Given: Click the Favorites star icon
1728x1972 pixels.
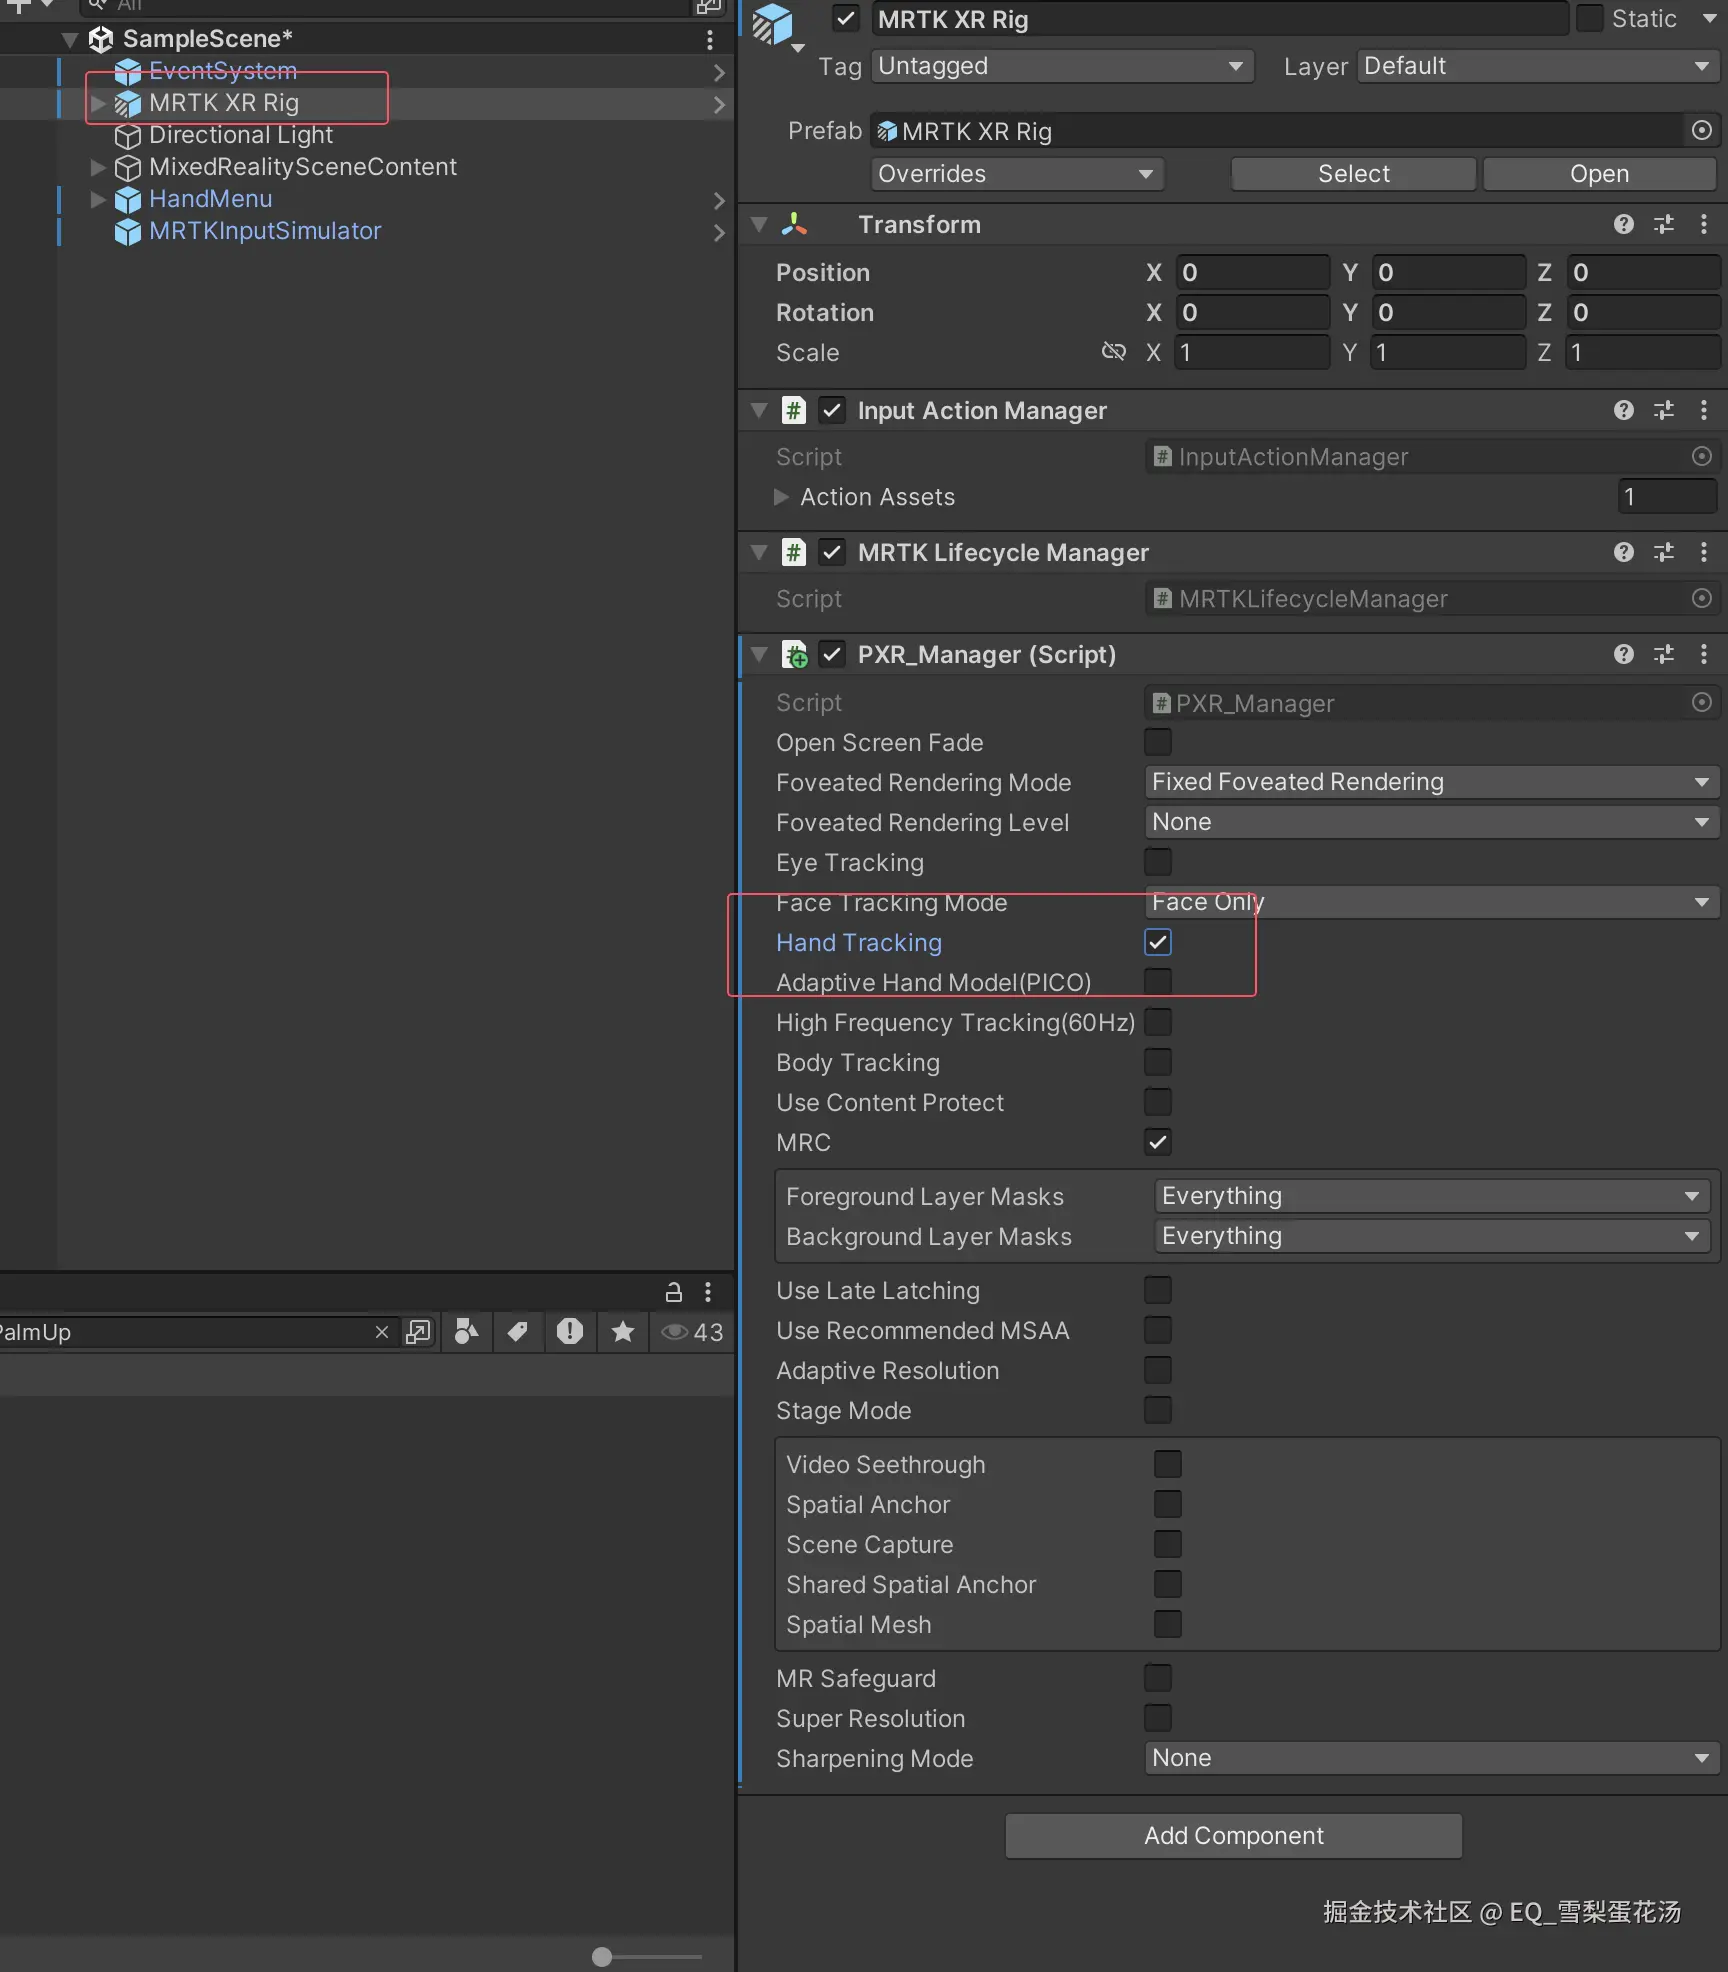Looking at the screenshot, I should tap(622, 1332).
